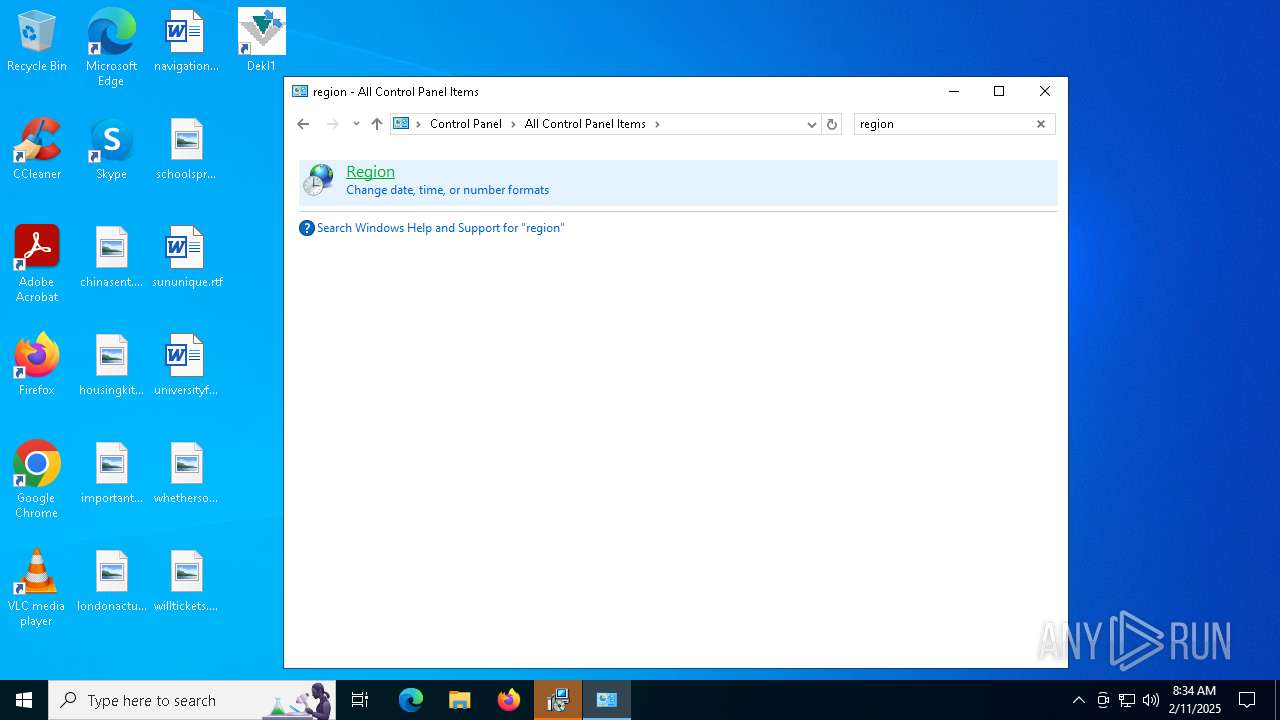
Task: Open the address bar history dropdown
Action: pos(812,124)
